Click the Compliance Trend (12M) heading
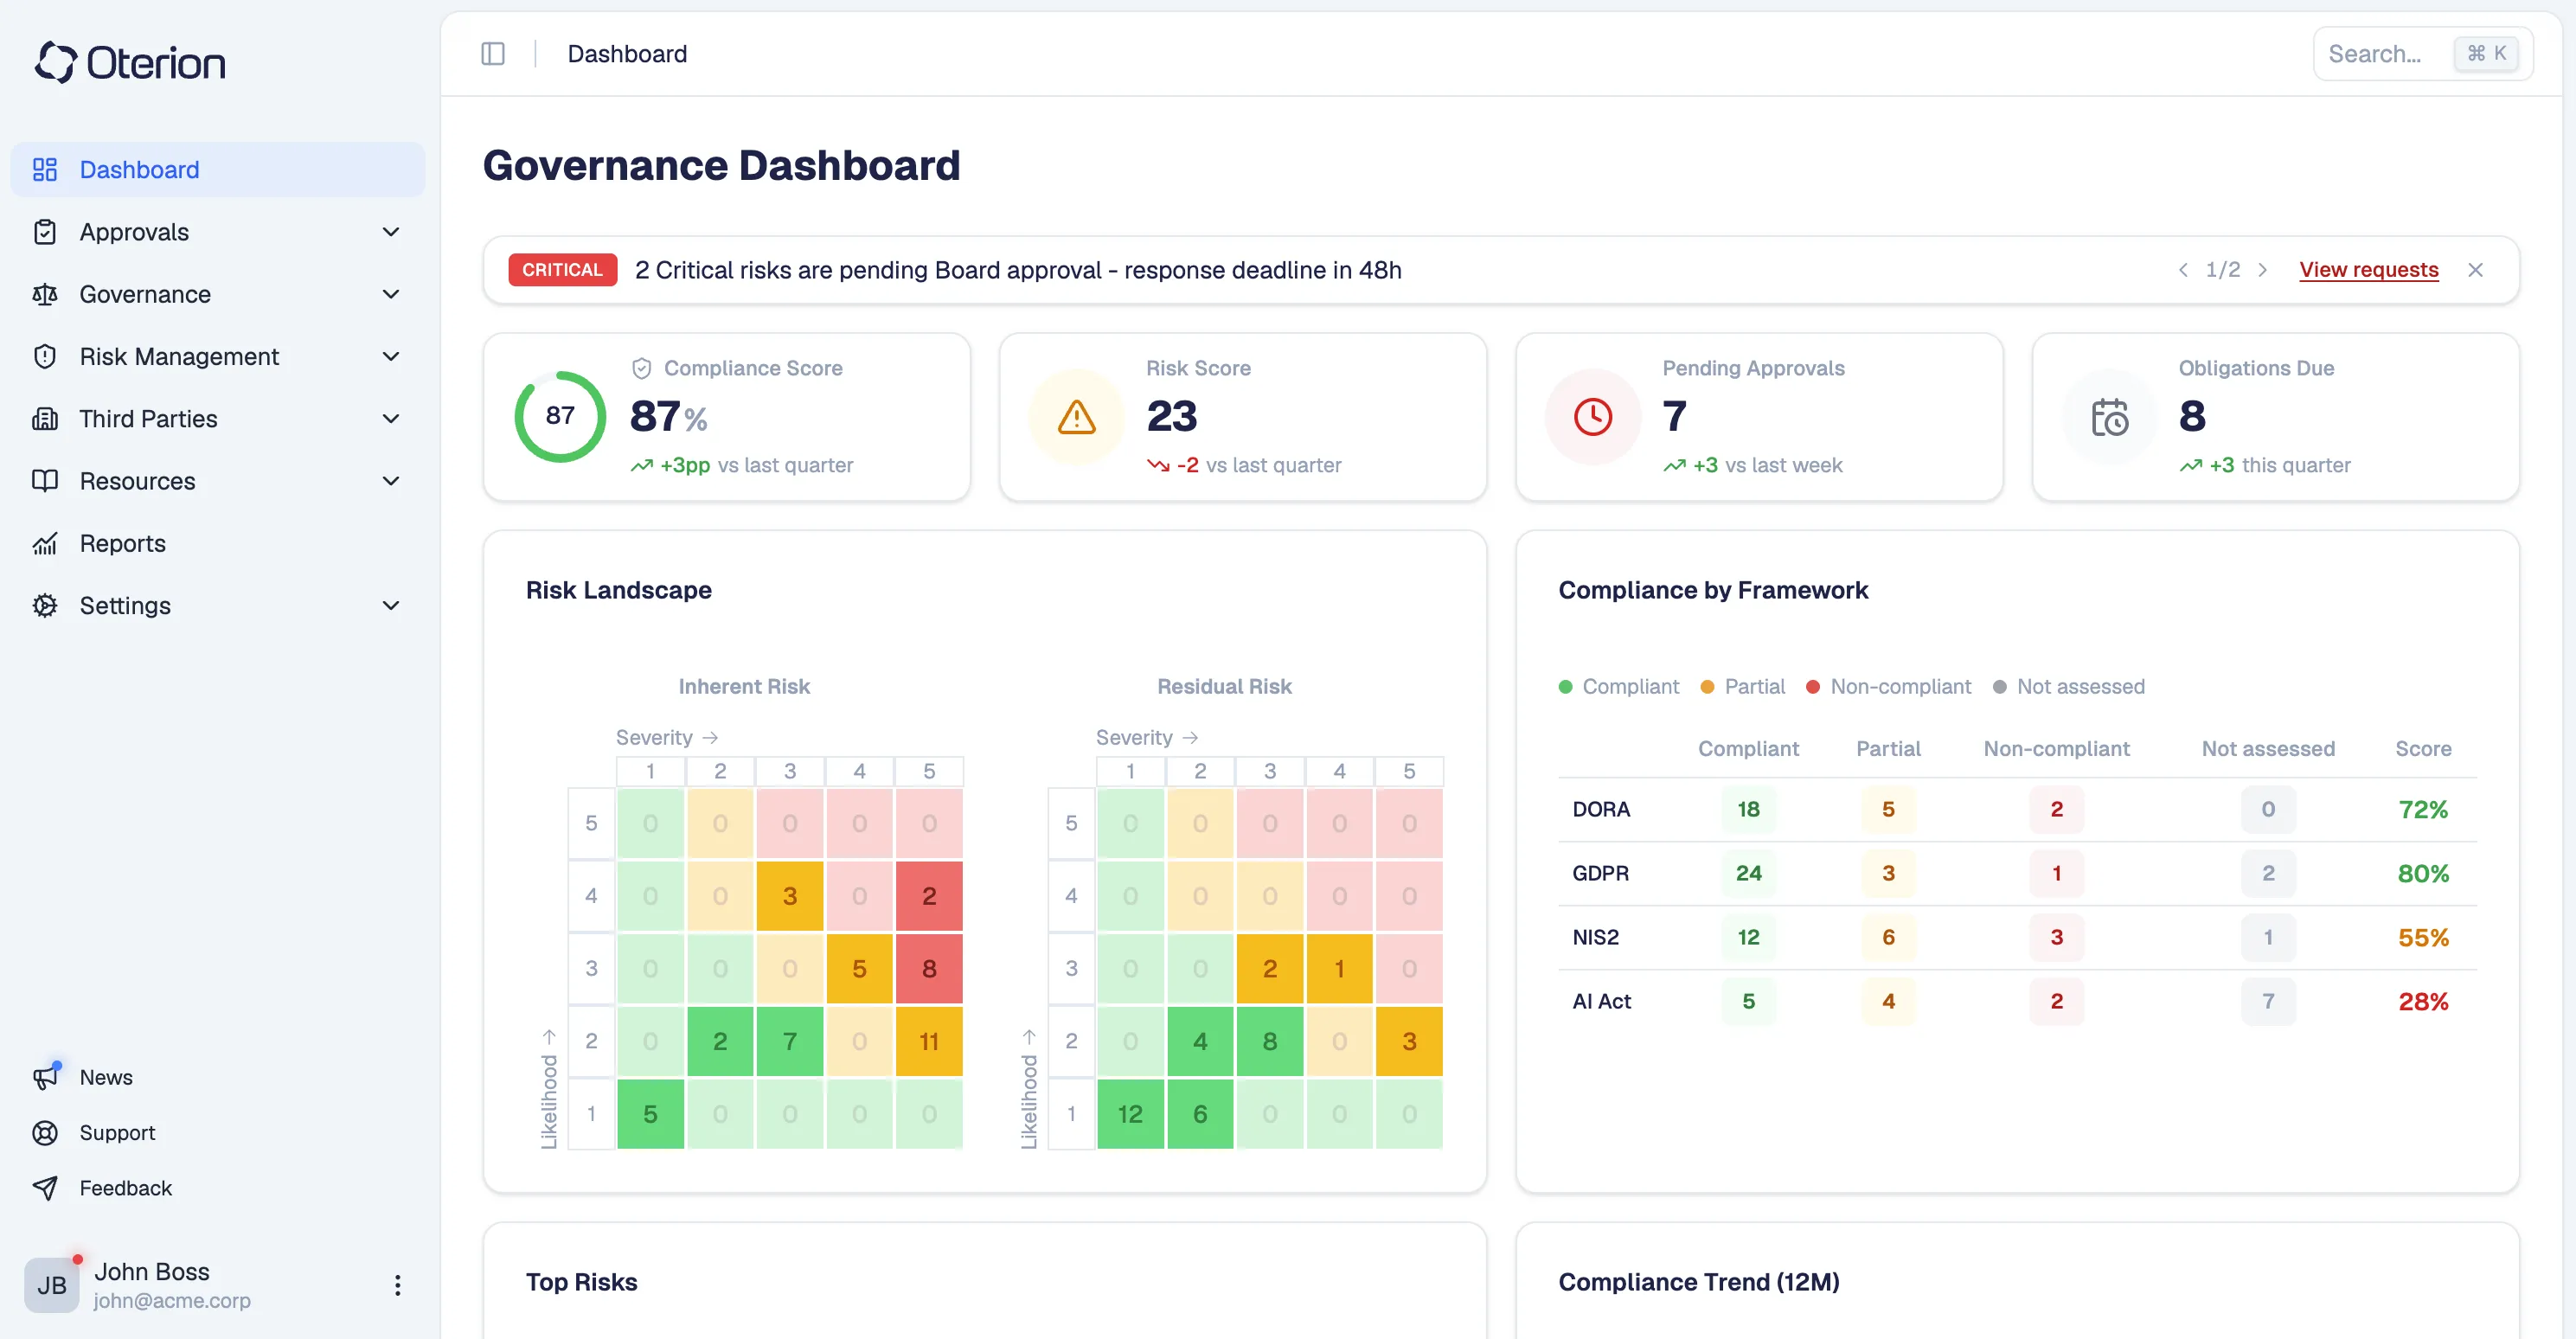The width and height of the screenshot is (2576, 1339). [x=1699, y=1282]
